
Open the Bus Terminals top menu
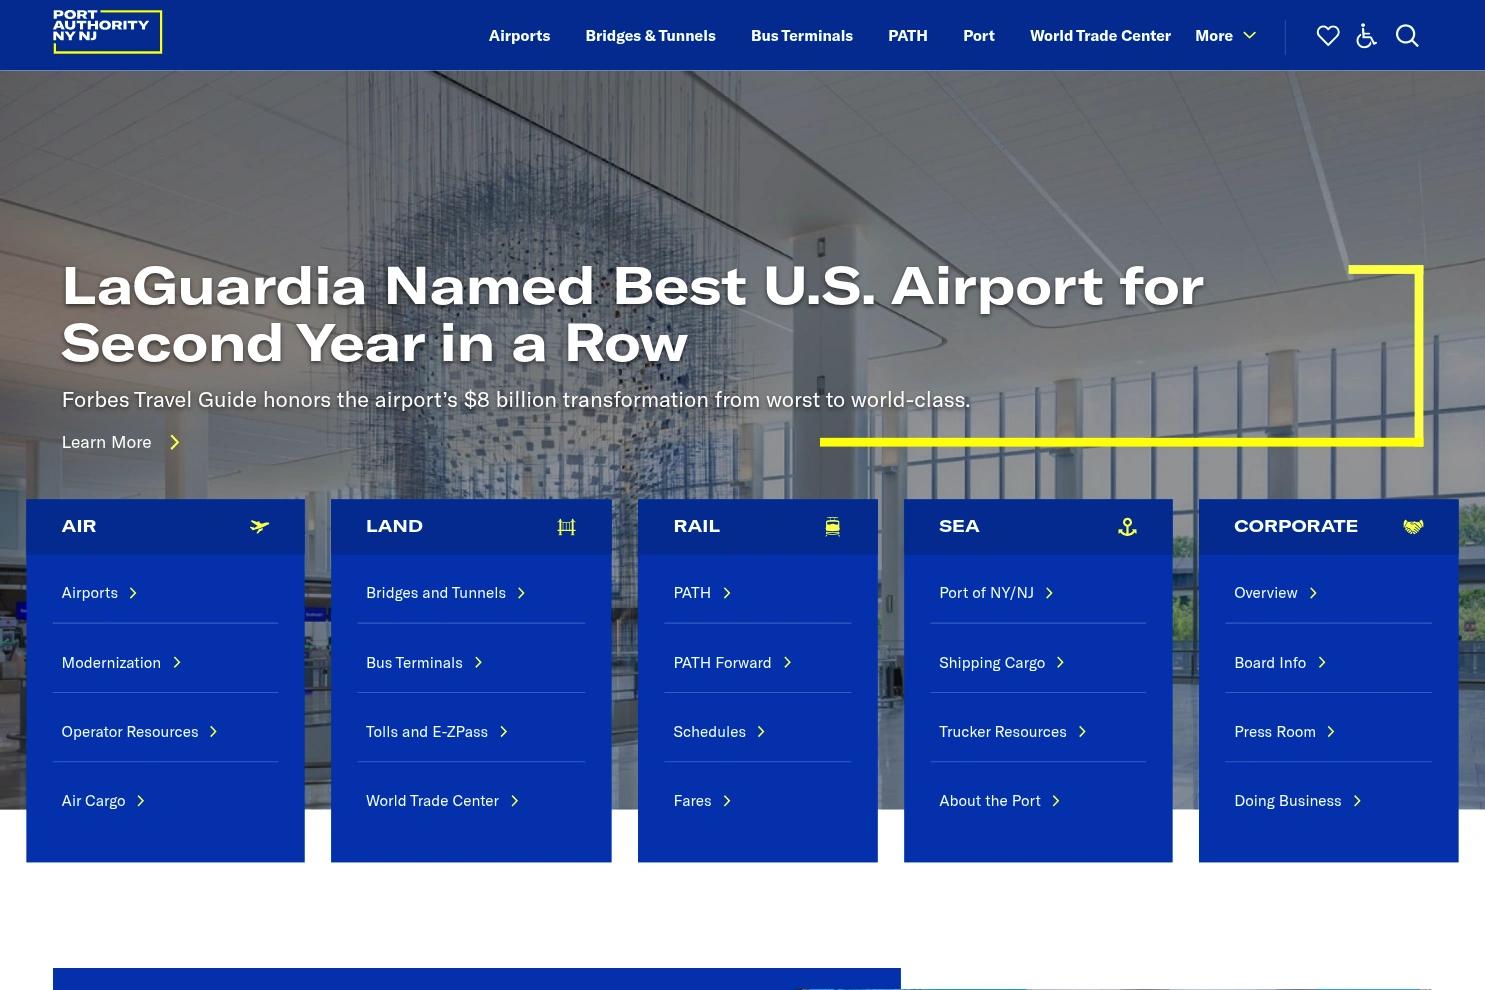tap(802, 36)
